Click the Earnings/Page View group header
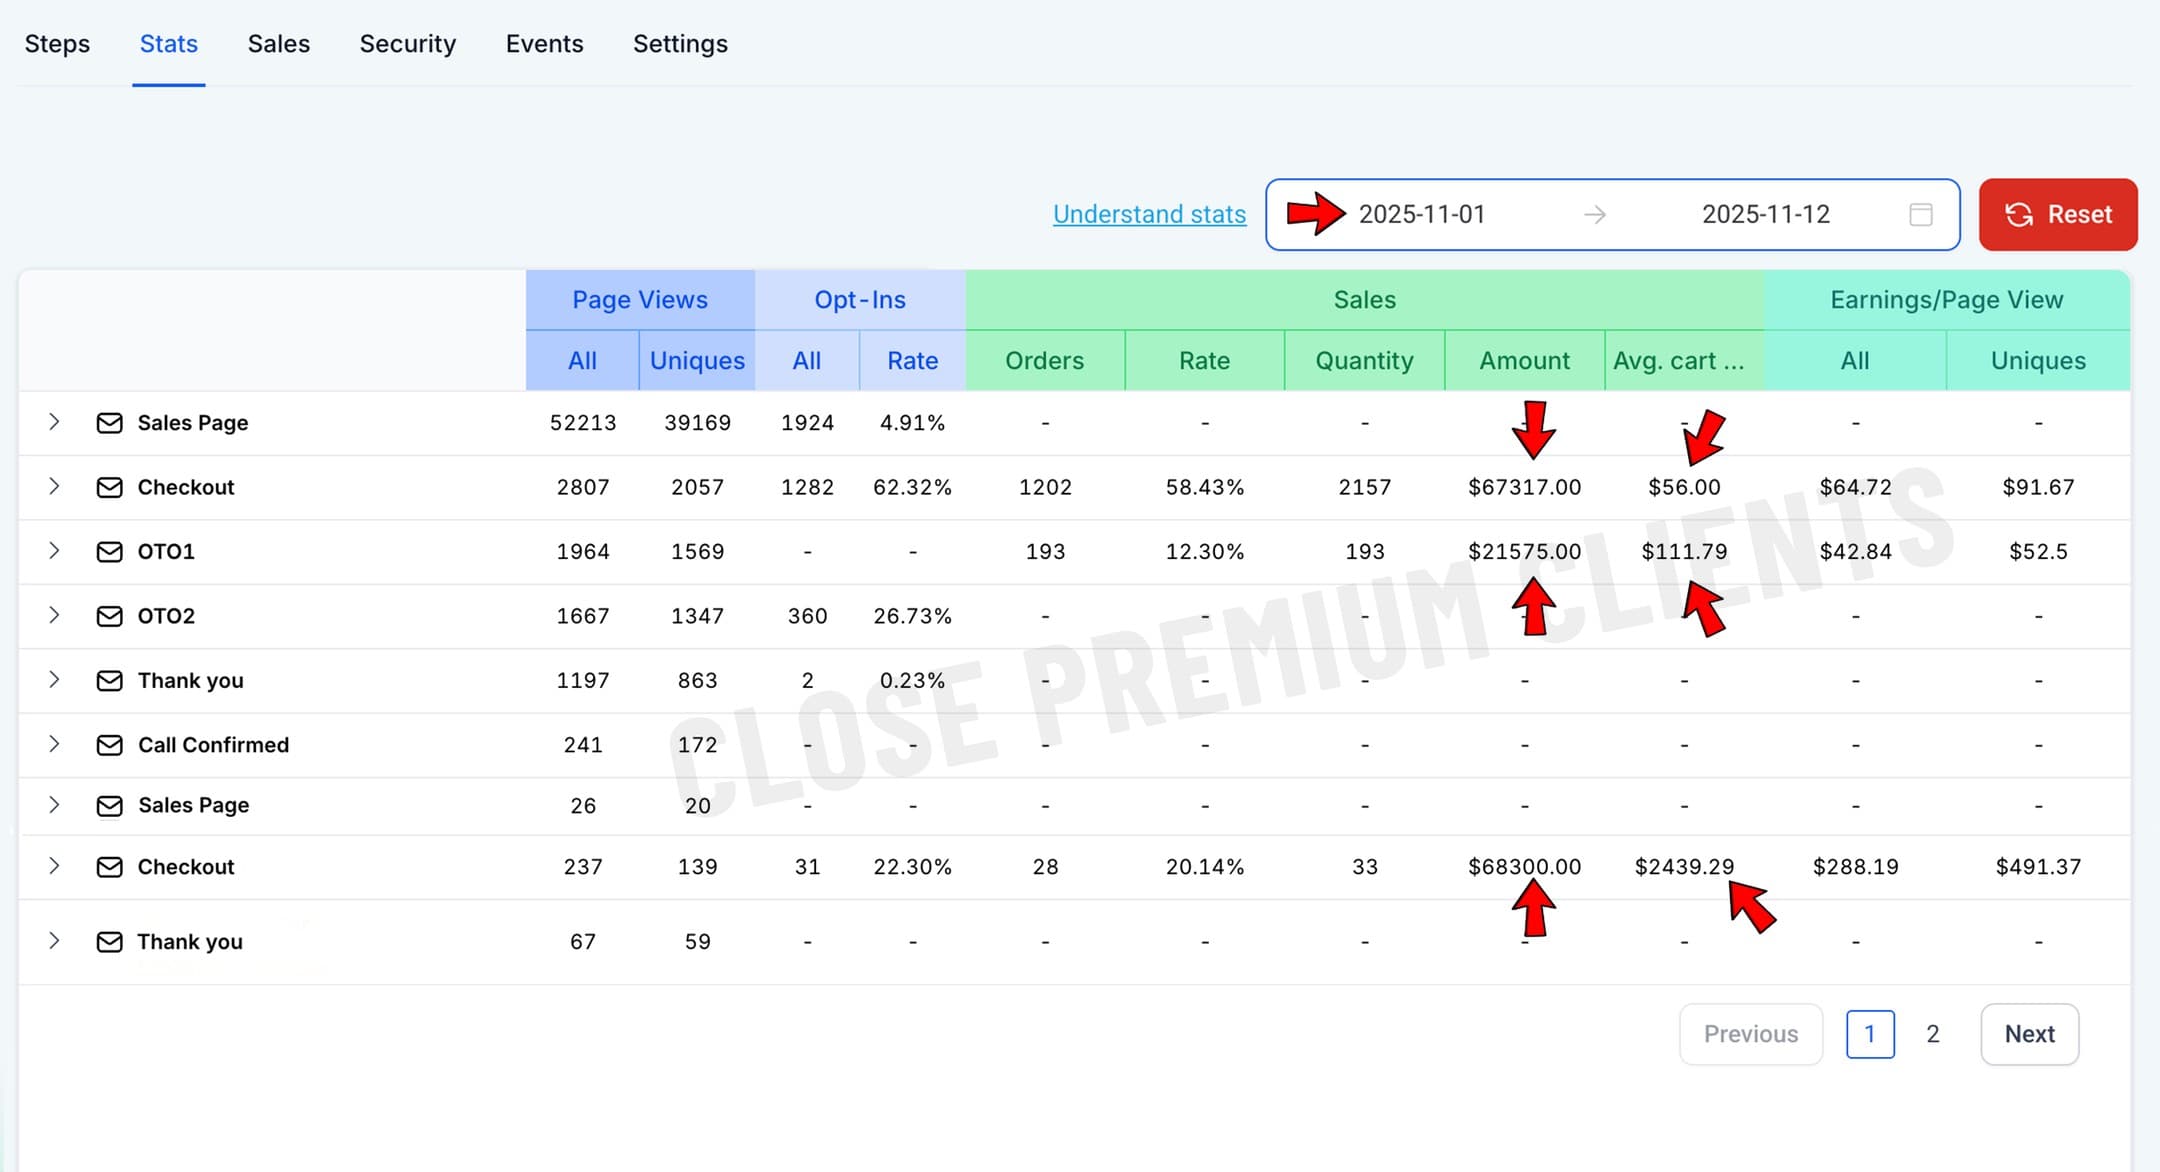Screen dimensions: 2160x1172 (1947, 300)
